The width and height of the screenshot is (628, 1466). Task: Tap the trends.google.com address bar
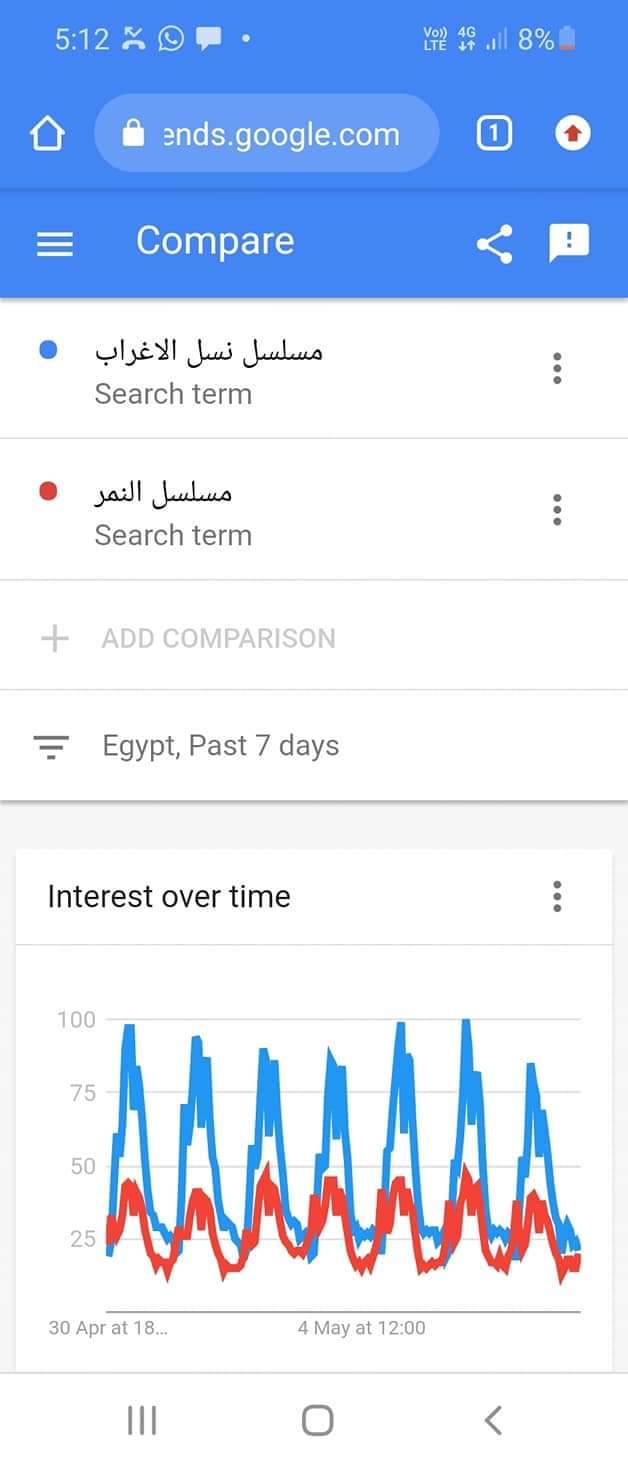click(x=266, y=134)
